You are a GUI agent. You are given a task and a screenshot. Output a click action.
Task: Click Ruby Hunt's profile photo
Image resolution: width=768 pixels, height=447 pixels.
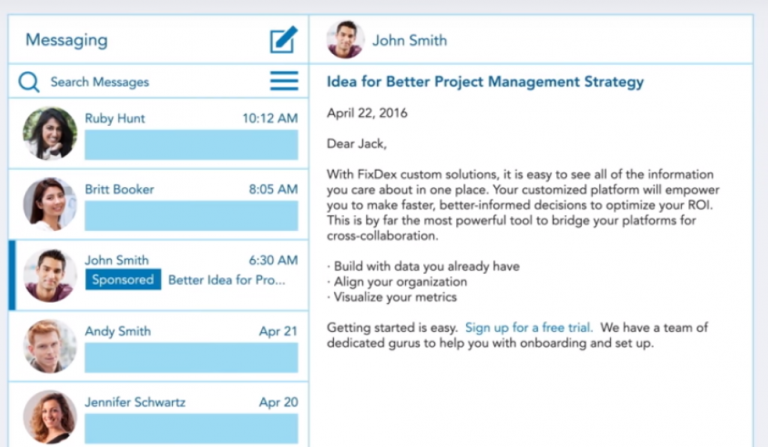coord(49,134)
